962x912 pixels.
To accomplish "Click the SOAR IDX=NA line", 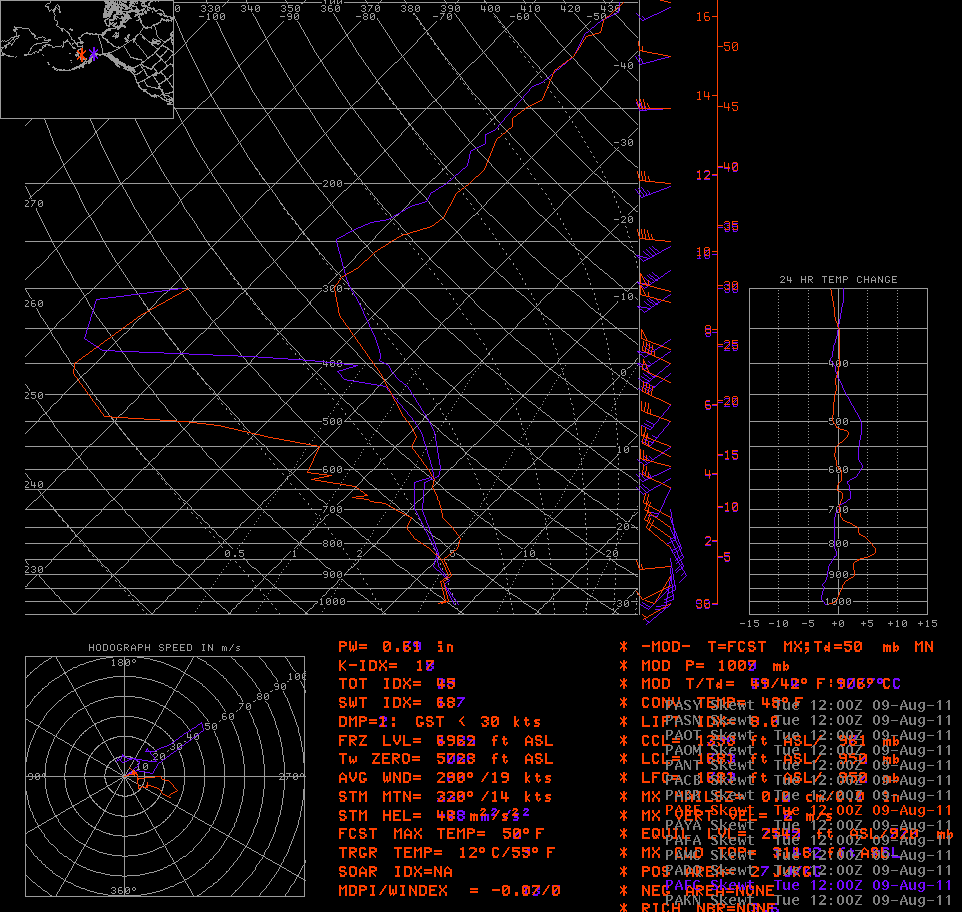I will [396, 872].
